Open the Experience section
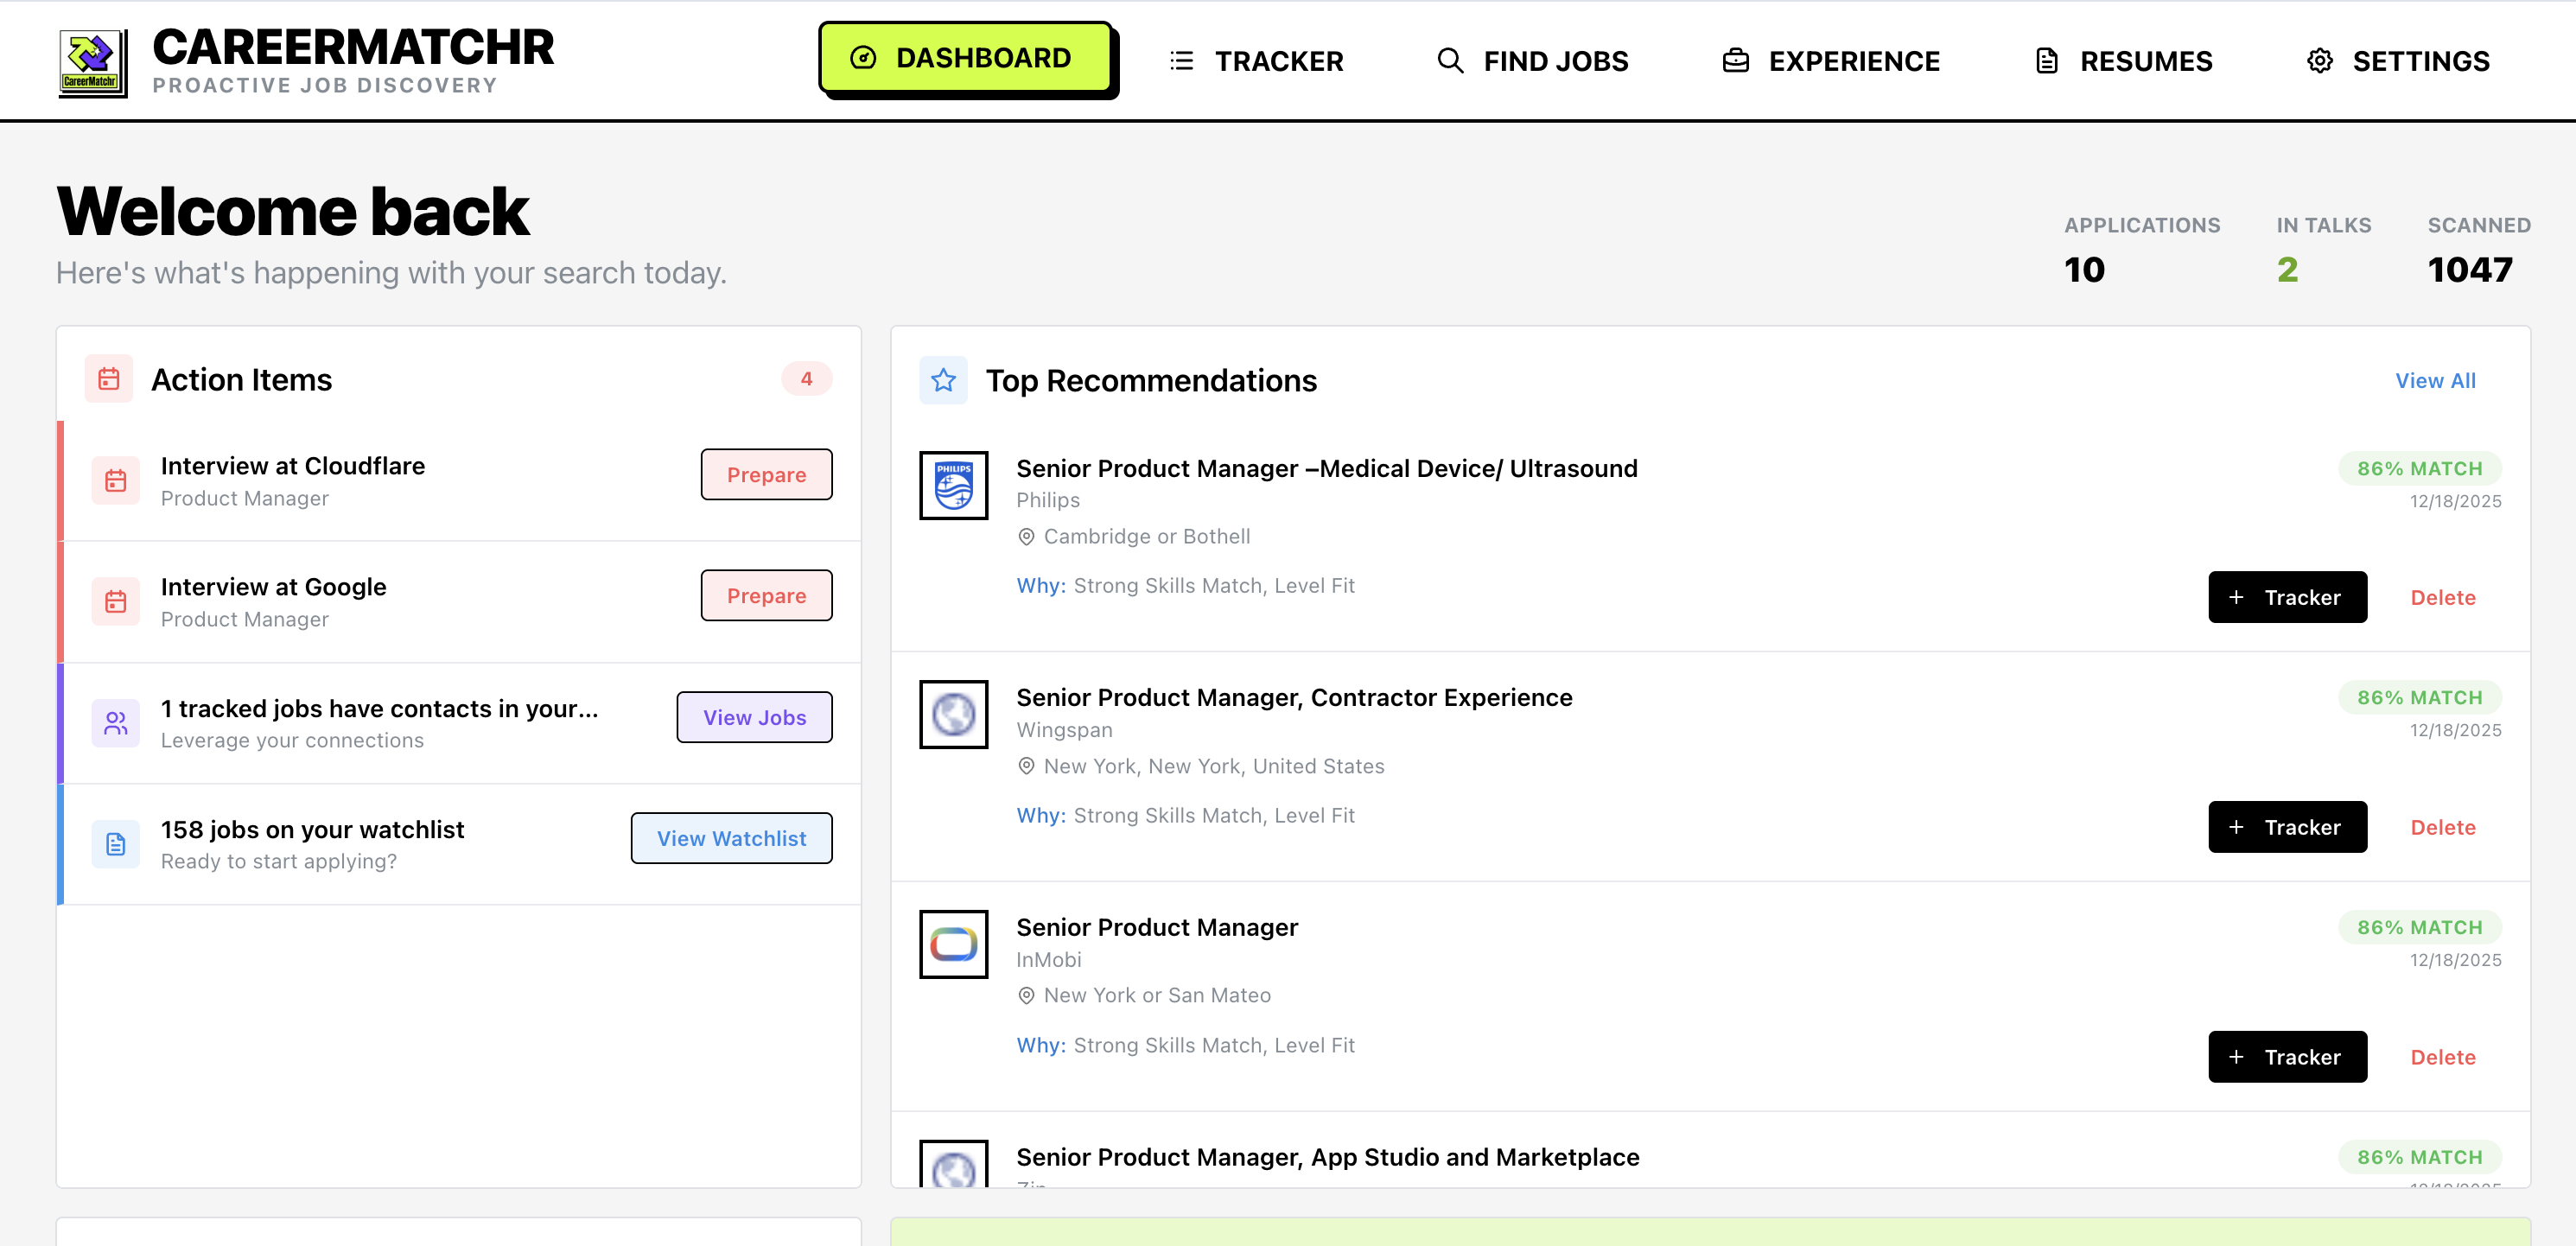This screenshot has width=2576, height=1246. [1830, 61]
